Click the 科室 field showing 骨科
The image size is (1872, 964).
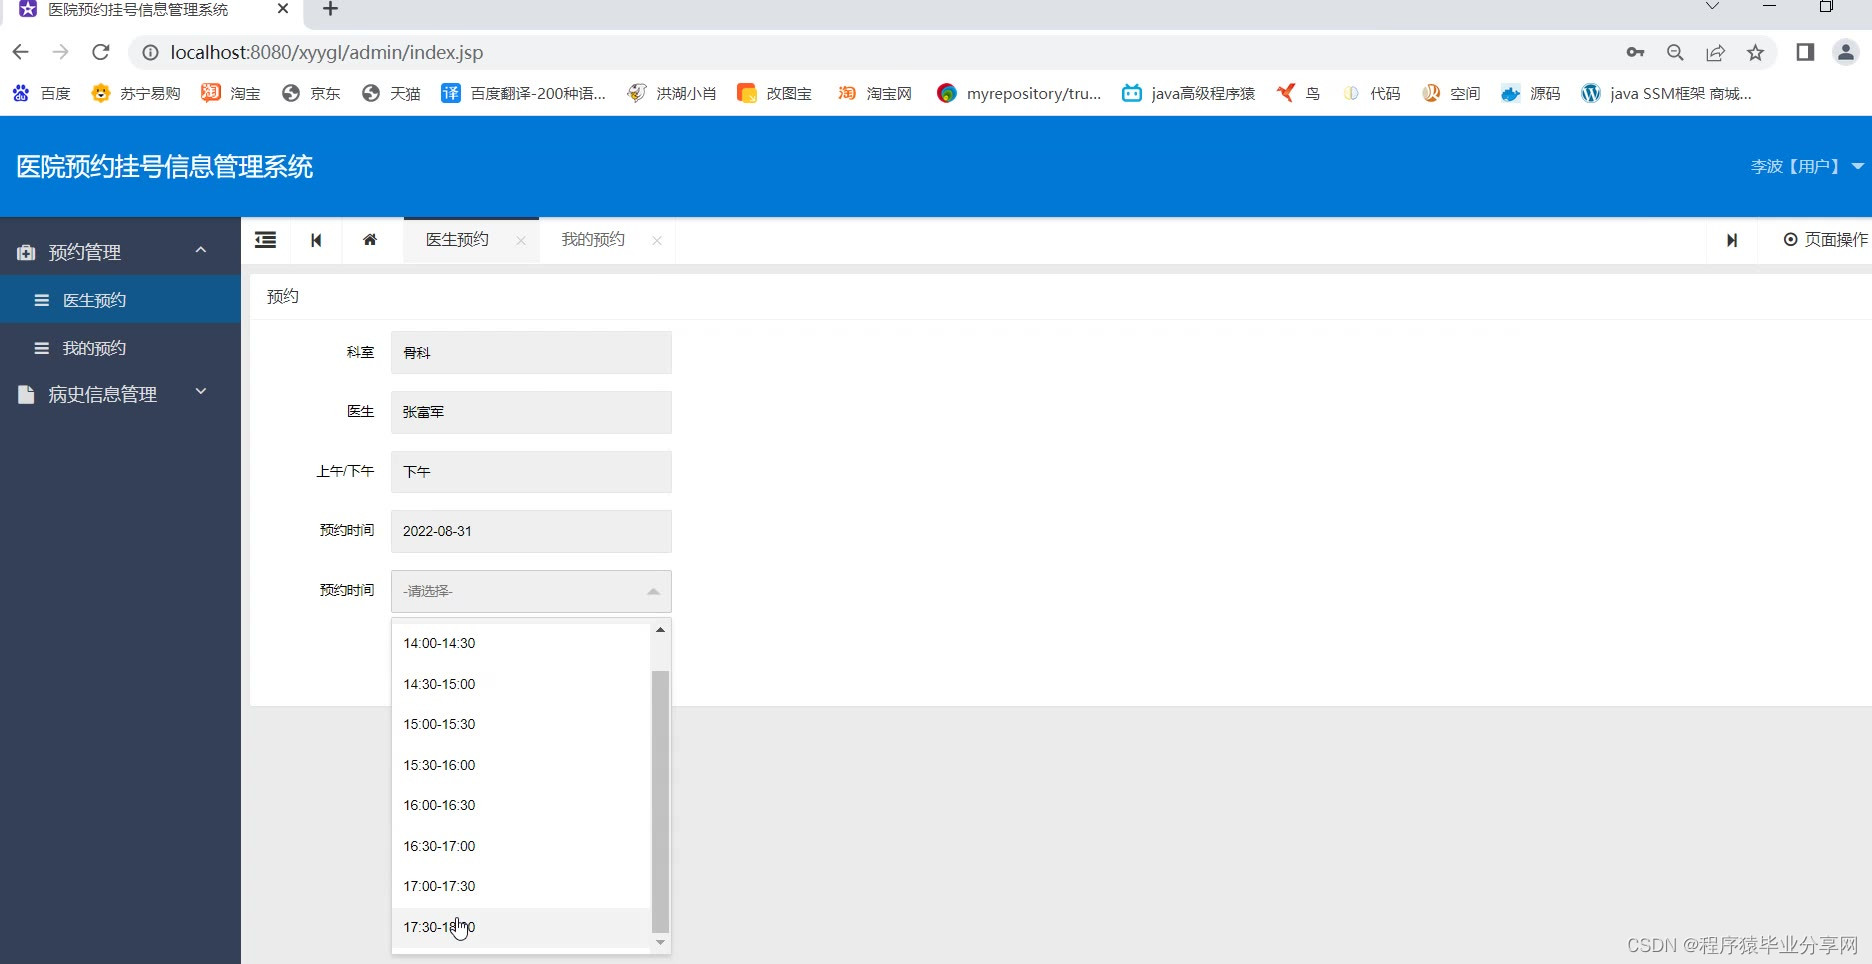pyautogui.click(x=531, y=352)
